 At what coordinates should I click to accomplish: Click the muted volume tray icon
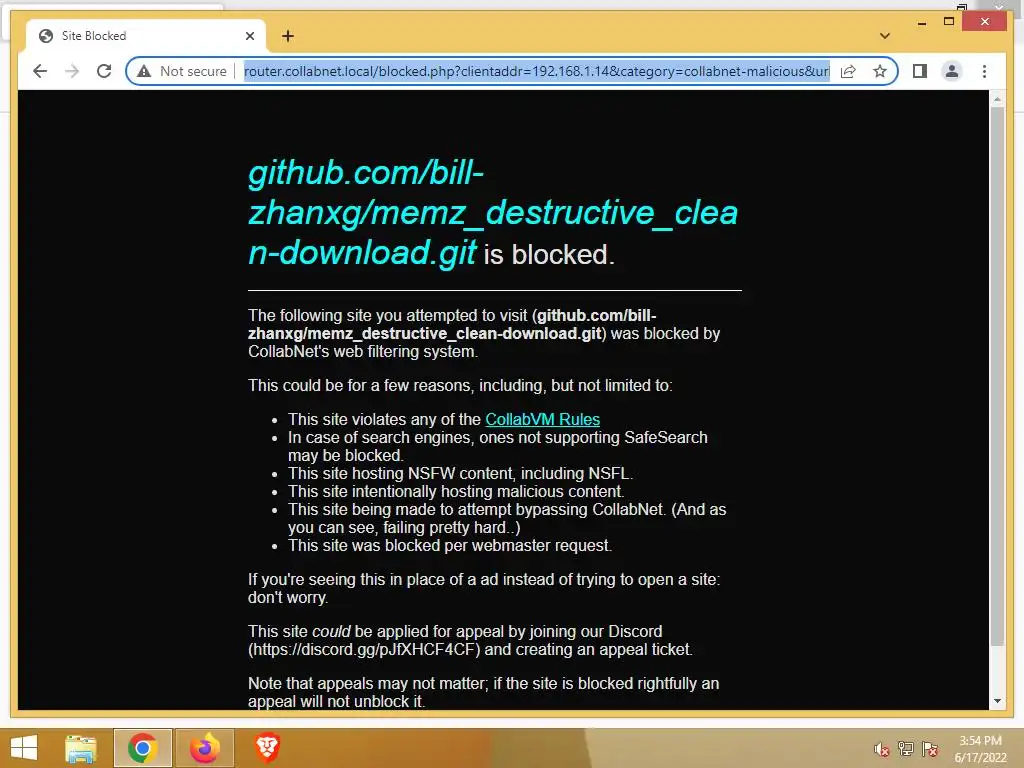[x=882, y=749]
